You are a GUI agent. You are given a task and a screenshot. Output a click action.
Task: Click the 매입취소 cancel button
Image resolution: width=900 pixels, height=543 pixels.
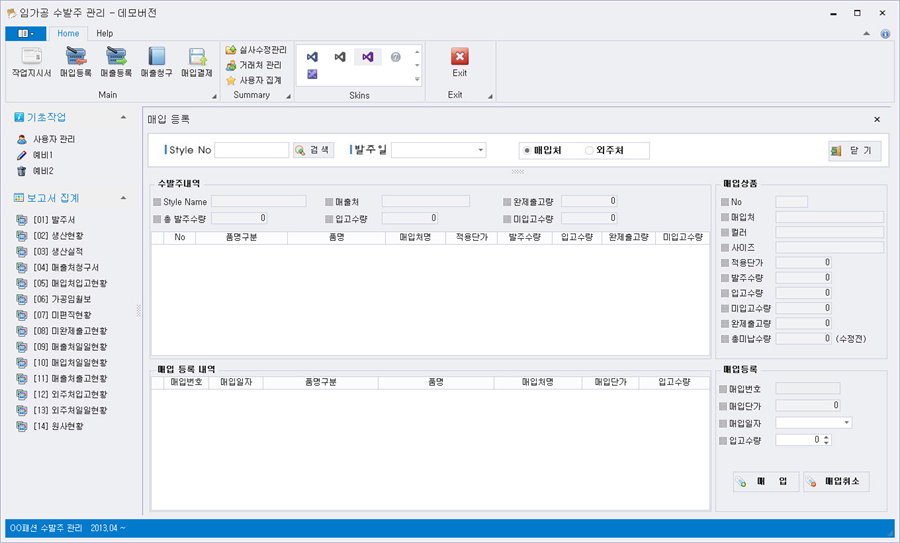(x=836, y=482)
